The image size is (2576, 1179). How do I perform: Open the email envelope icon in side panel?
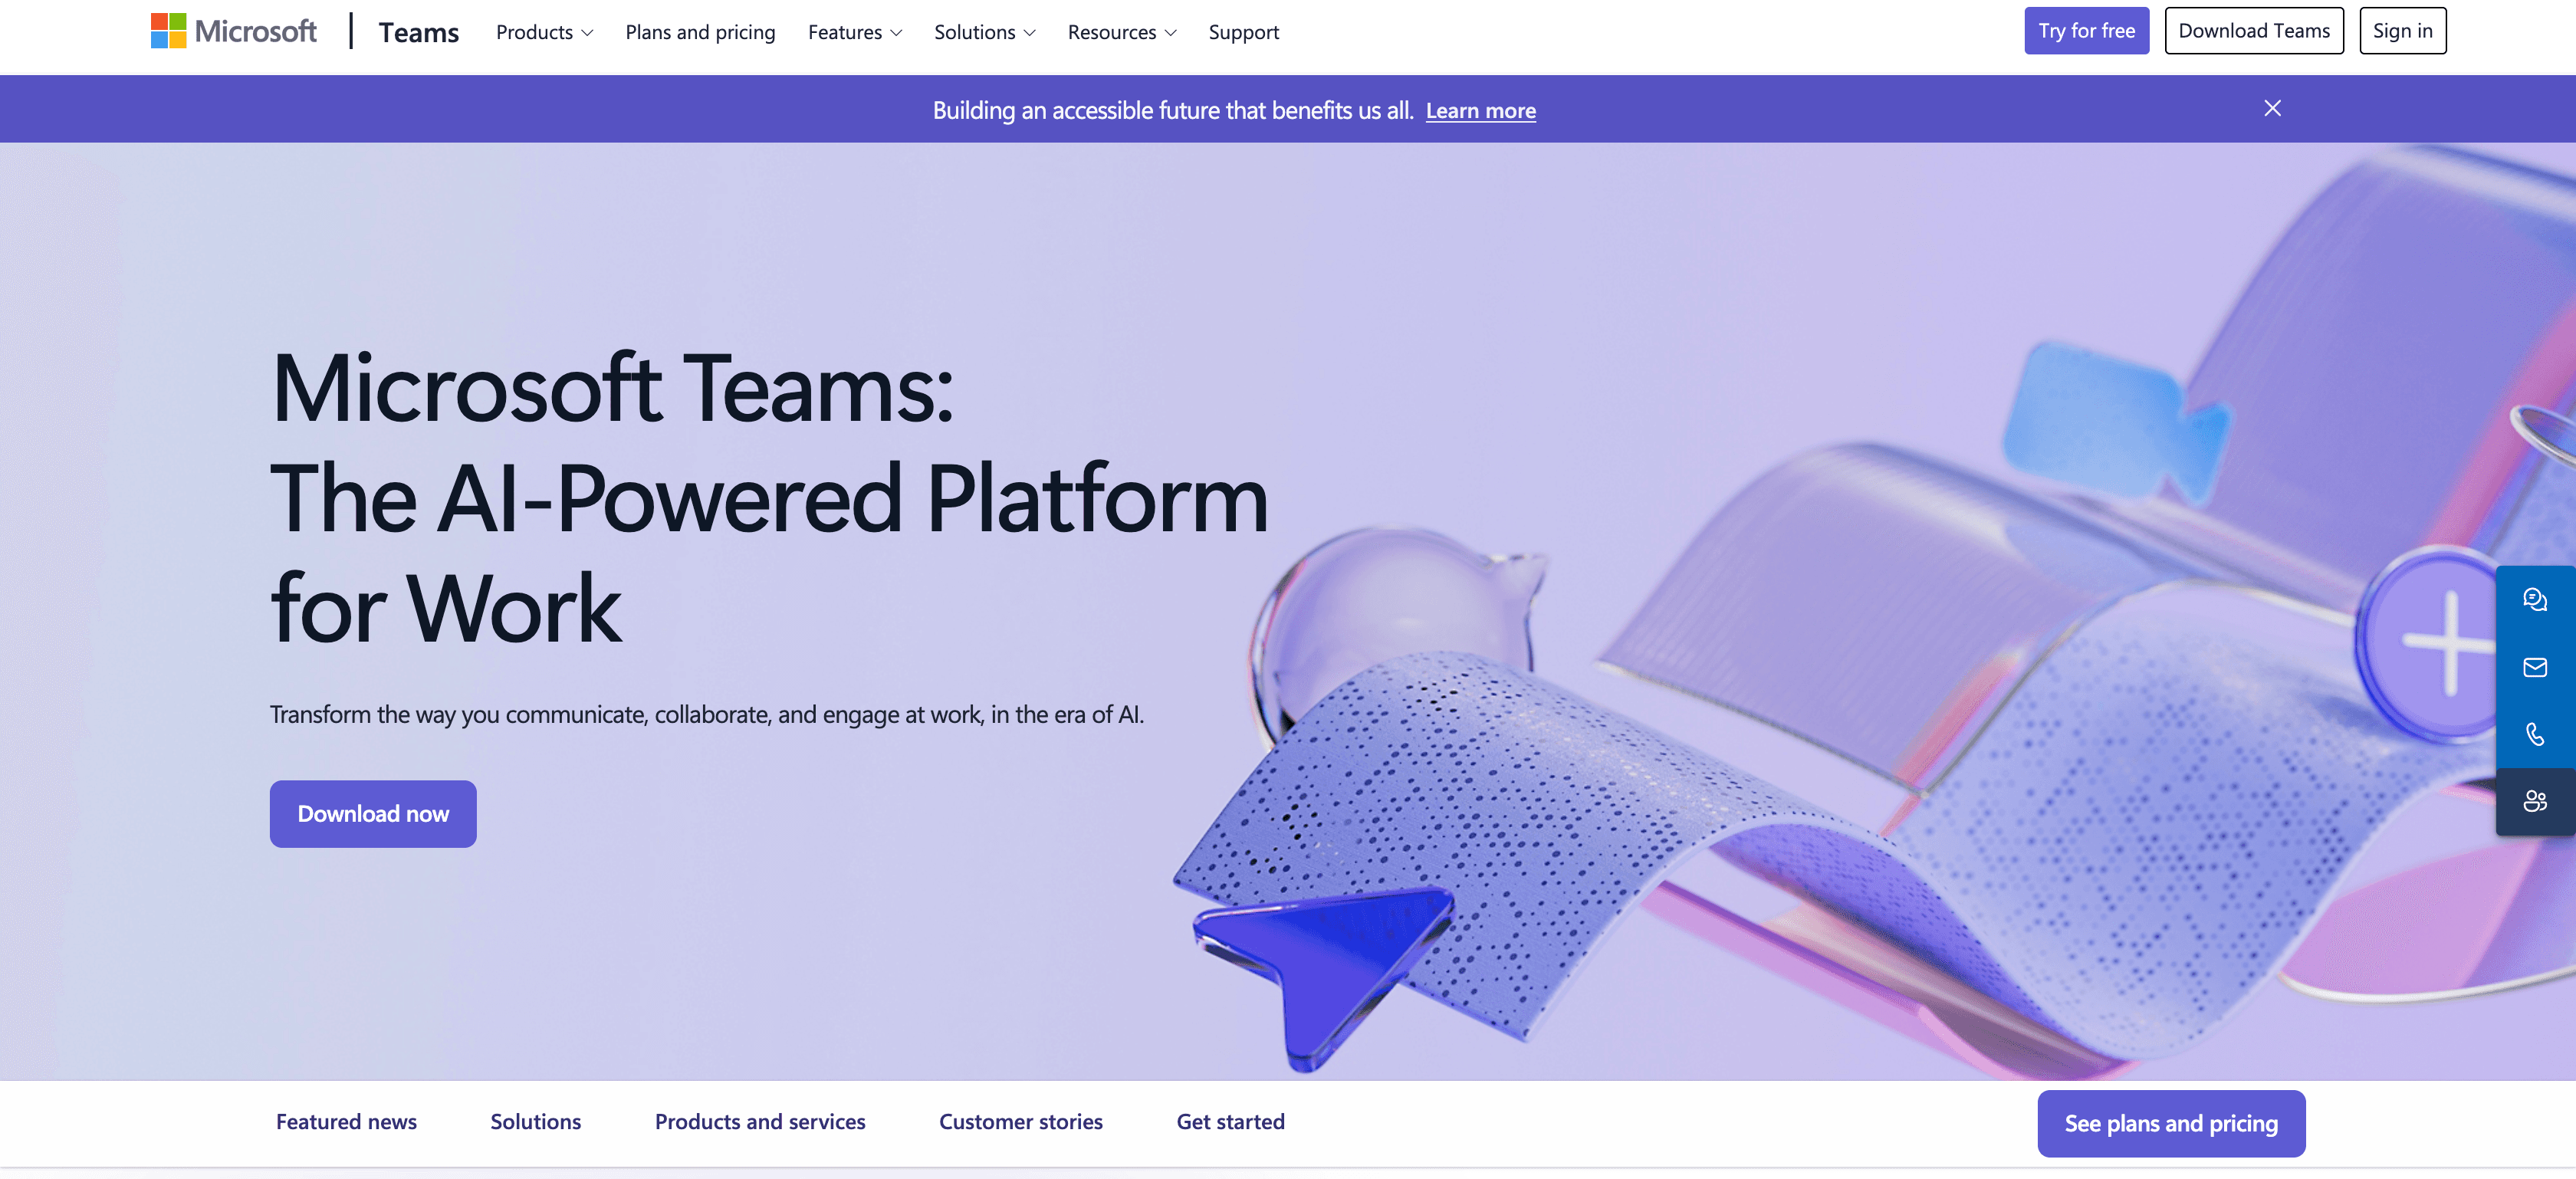click(2534, 667)
